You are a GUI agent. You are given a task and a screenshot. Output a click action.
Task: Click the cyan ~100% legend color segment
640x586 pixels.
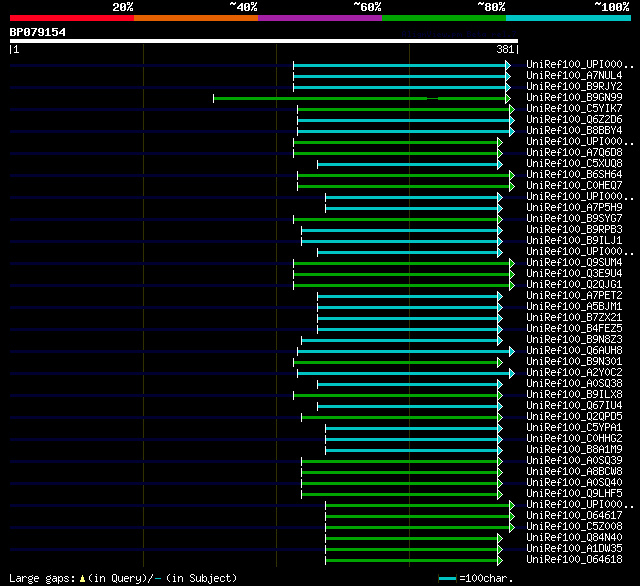pyautogui.click(x=569, y=18)
